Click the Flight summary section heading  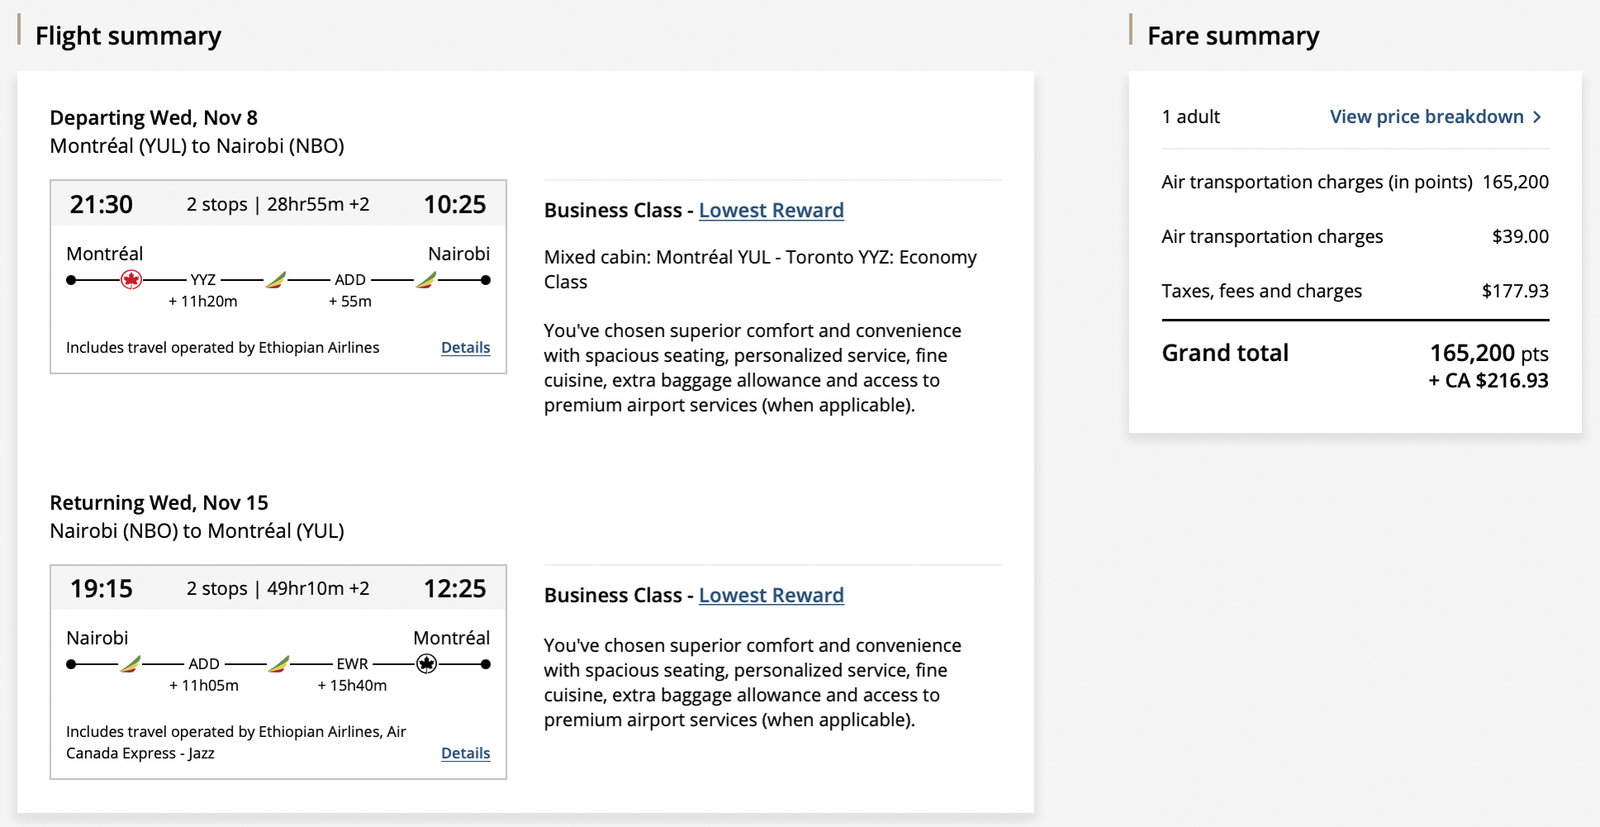(128, 35)
